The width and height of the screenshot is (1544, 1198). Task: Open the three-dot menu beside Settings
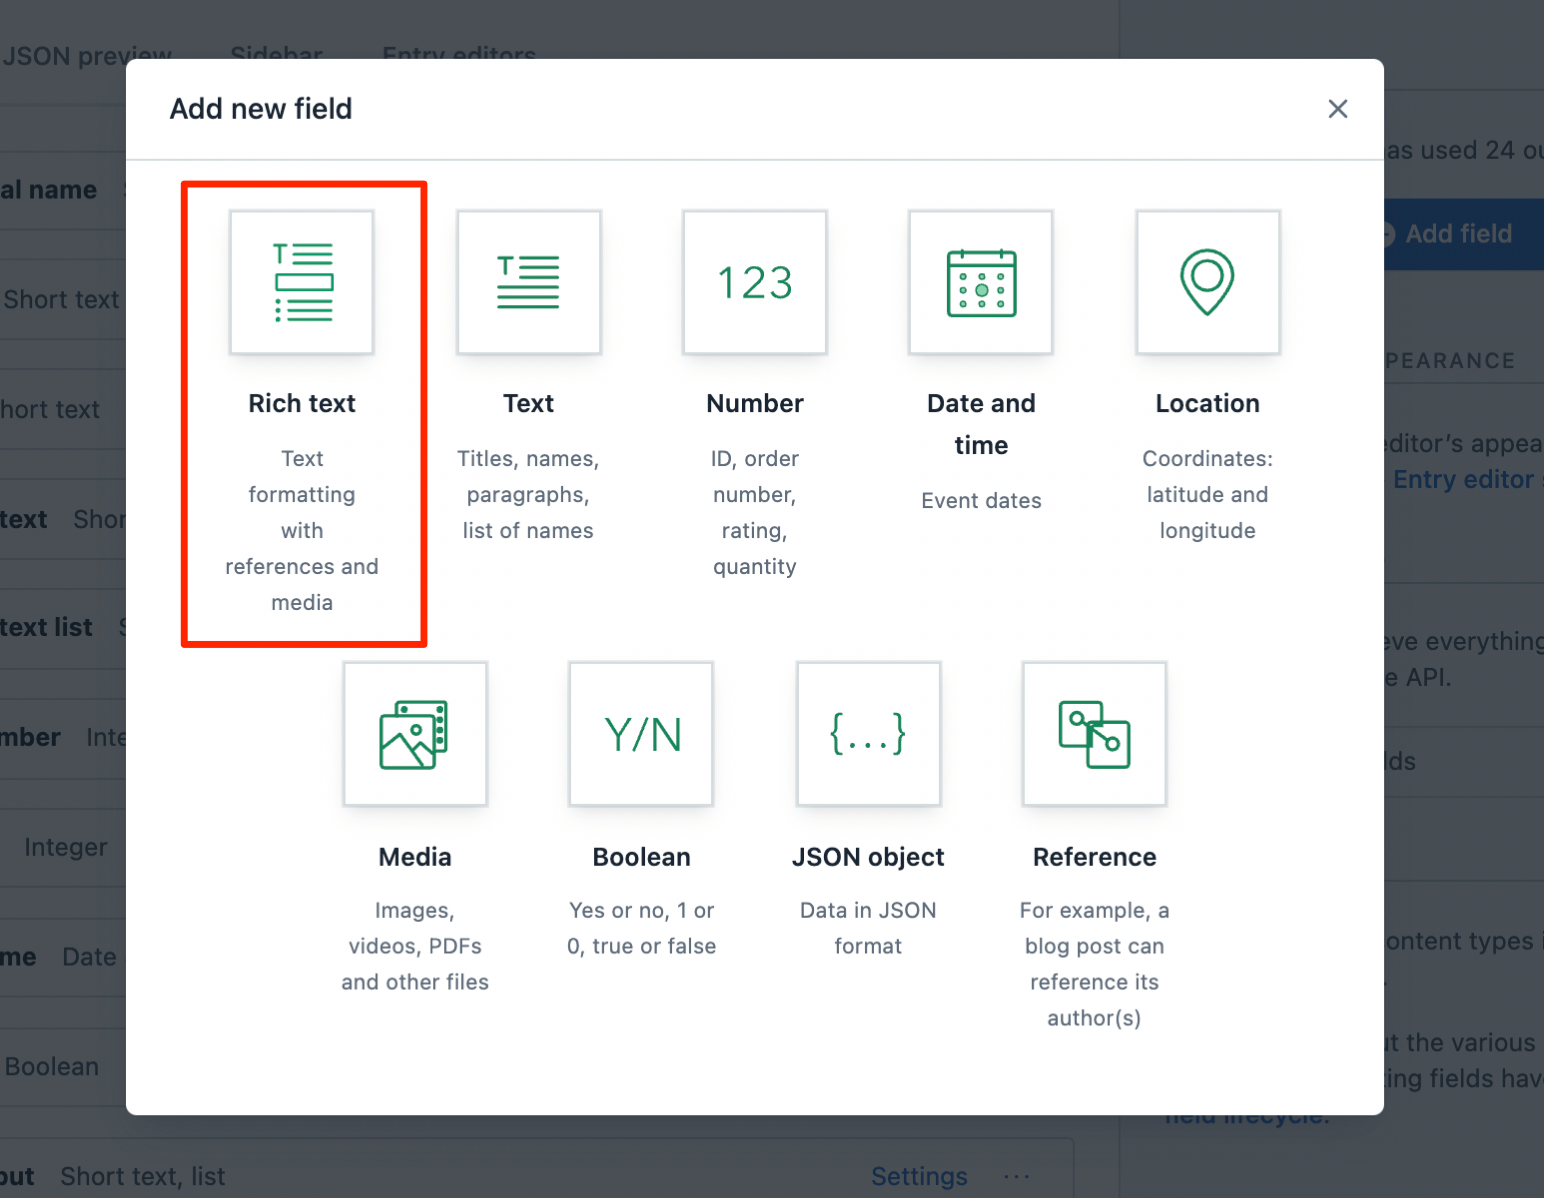click(x=1016, y=1176)
